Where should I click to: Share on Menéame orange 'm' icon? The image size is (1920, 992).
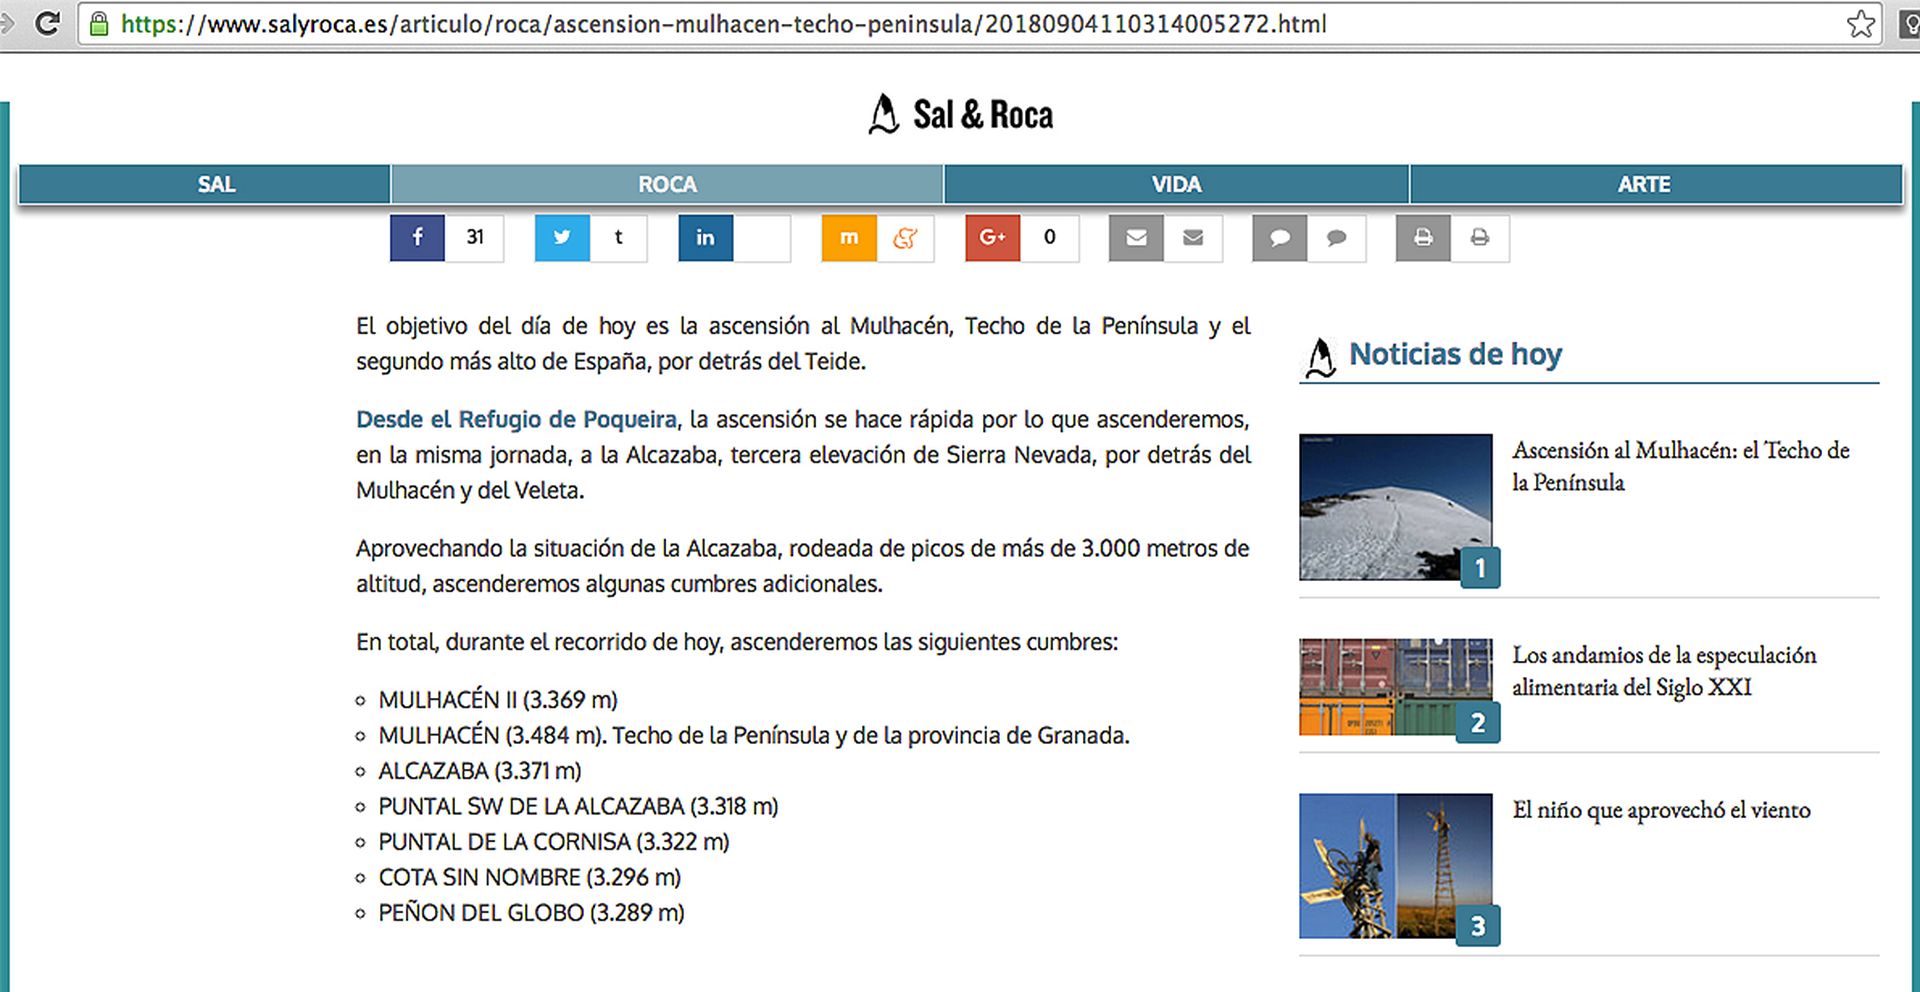(849, 238)
